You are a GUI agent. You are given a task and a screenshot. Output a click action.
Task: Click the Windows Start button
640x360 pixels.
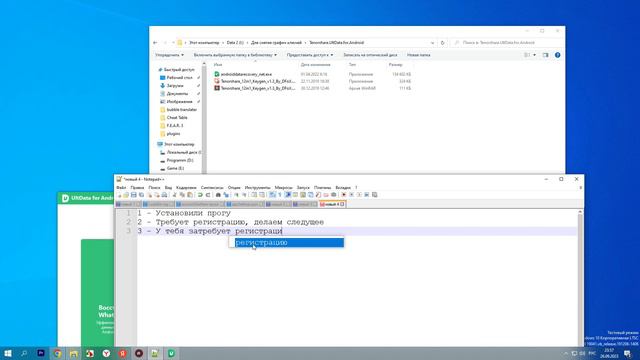coord(7,353)
